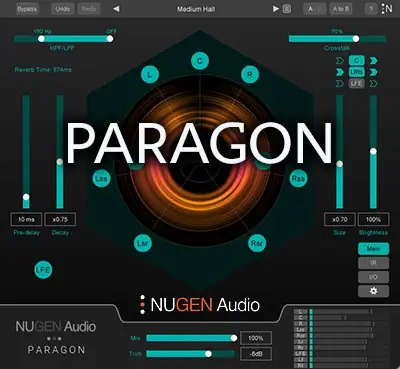Screen dimensions: 400x369
Task: Go to the next preset arrow
Action: click(276, 9)
